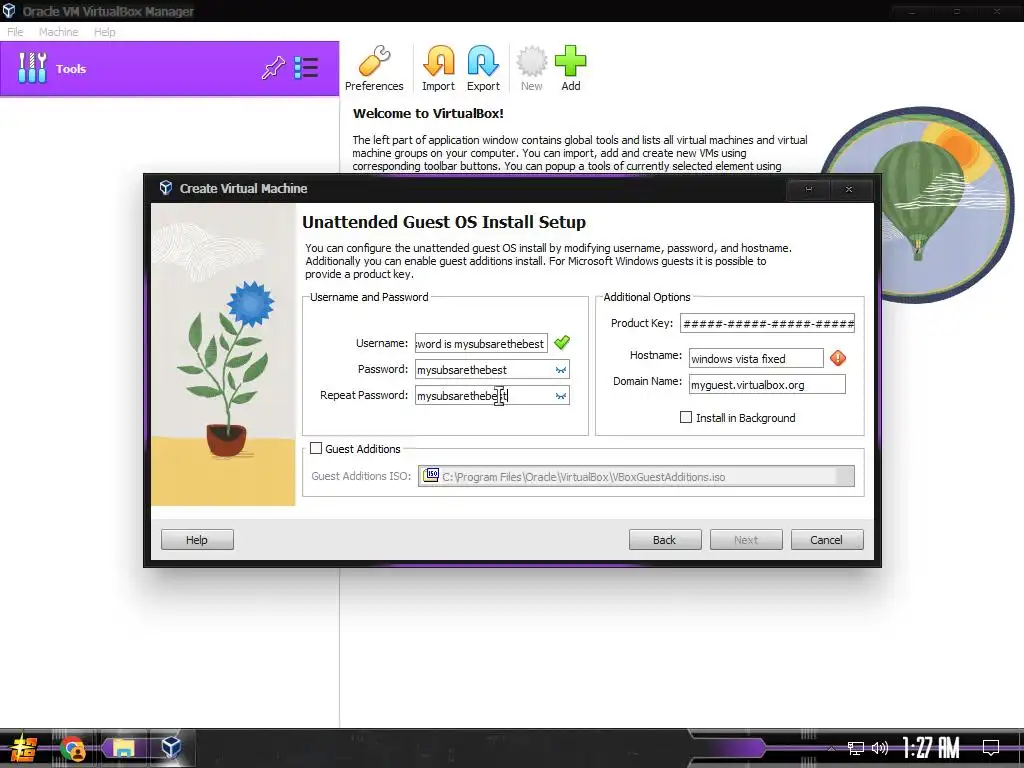This screenshot has width=1024, height=768.
Task: Open the Start menu on taskbar
Action: (23, 748)
